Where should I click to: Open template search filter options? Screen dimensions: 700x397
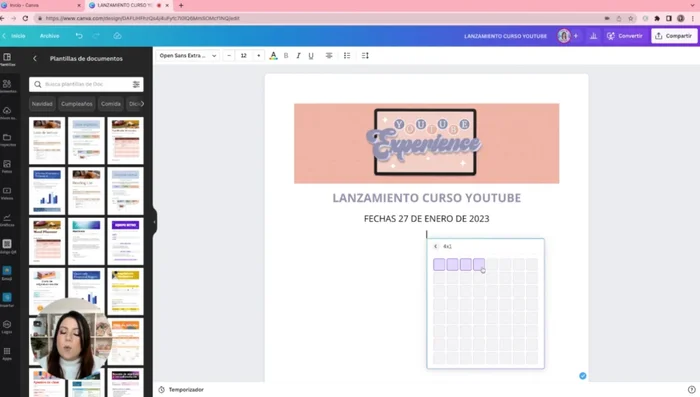136,84
